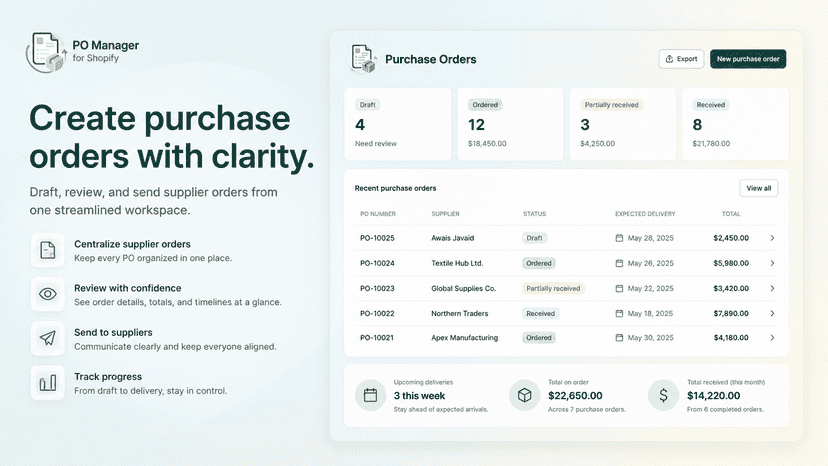Click supplier name Apex Manufacturing
Screen dimensions: 828x466
(x=464, y=338)
